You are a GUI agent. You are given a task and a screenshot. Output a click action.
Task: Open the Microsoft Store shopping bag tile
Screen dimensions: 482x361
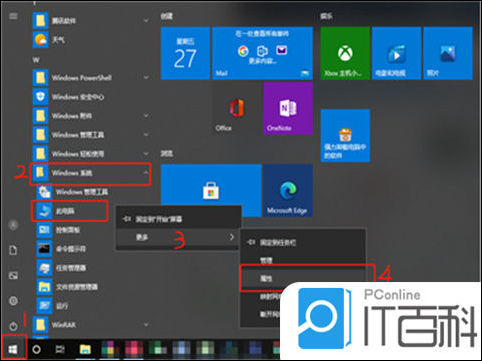pos(211,191)
